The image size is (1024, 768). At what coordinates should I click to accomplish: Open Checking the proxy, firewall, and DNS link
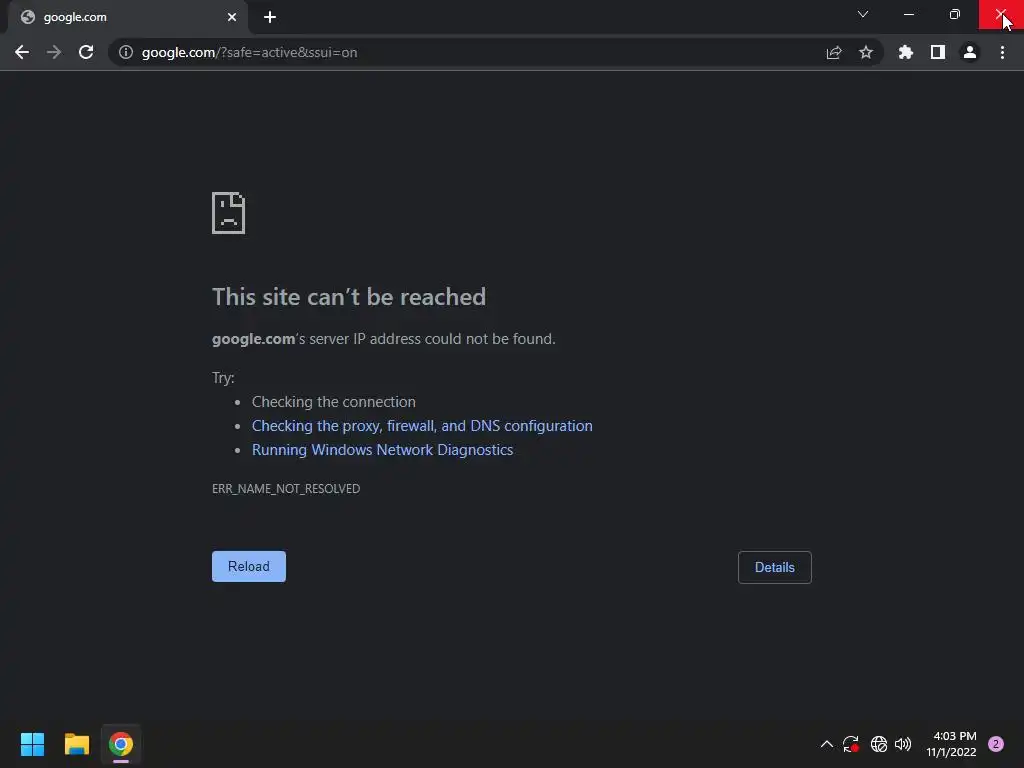[x=423, y=426]
